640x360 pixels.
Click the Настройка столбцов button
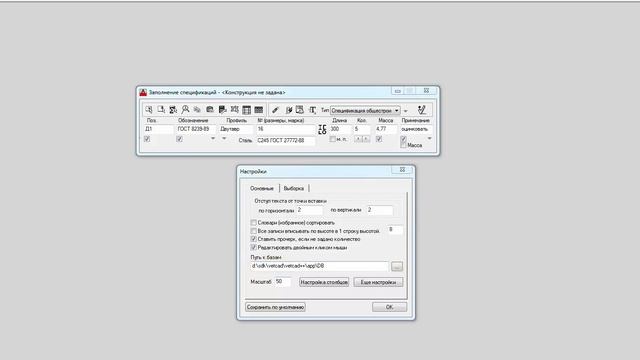(x=324, y=282)
